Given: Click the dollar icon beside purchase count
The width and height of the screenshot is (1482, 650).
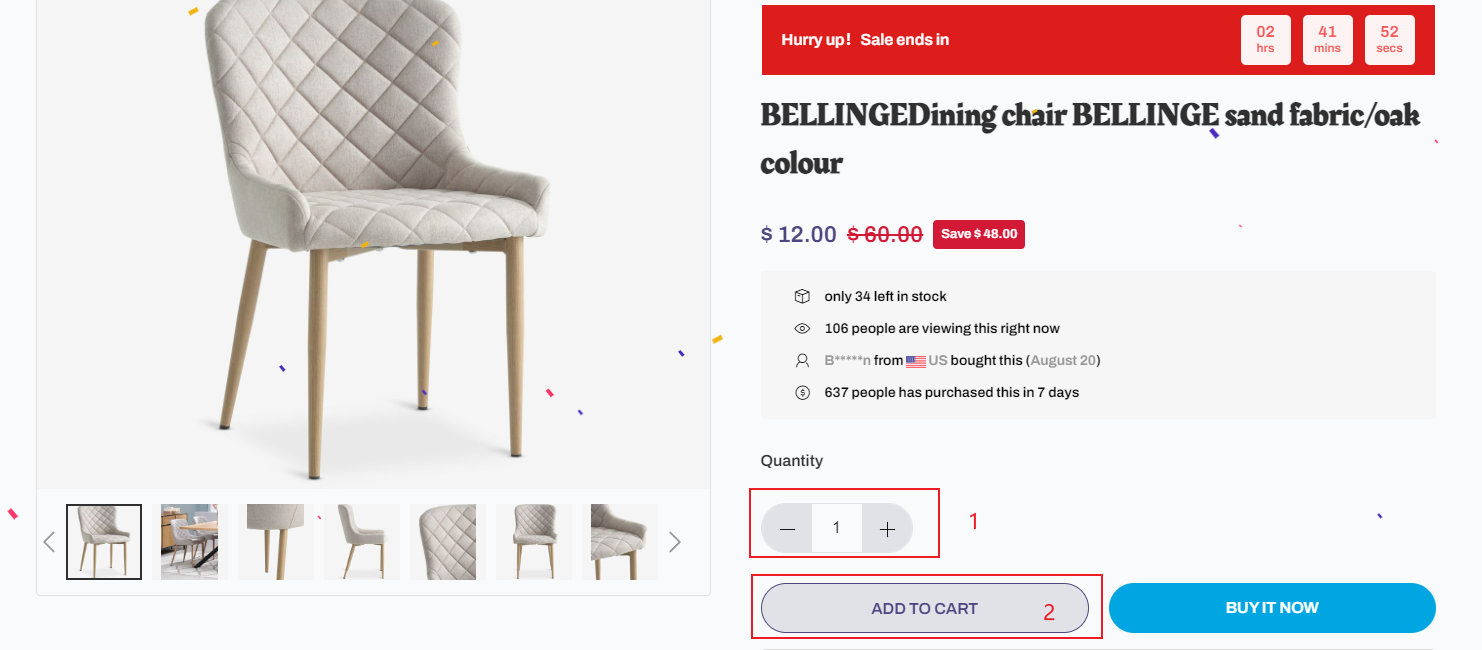Looking at the screenshot, I should [802, 392].
